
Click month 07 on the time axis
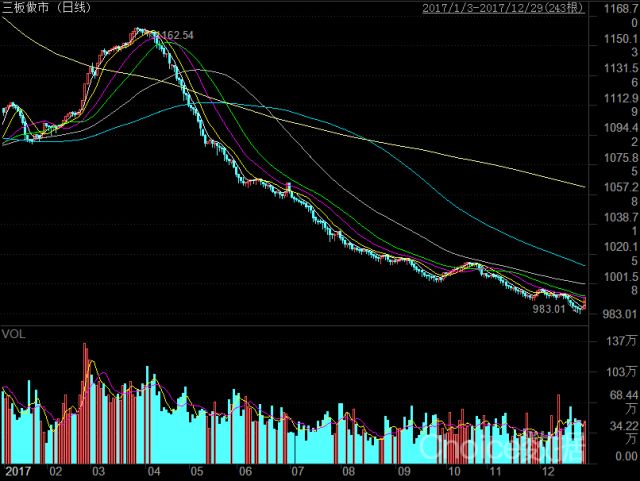coord(298,471)
